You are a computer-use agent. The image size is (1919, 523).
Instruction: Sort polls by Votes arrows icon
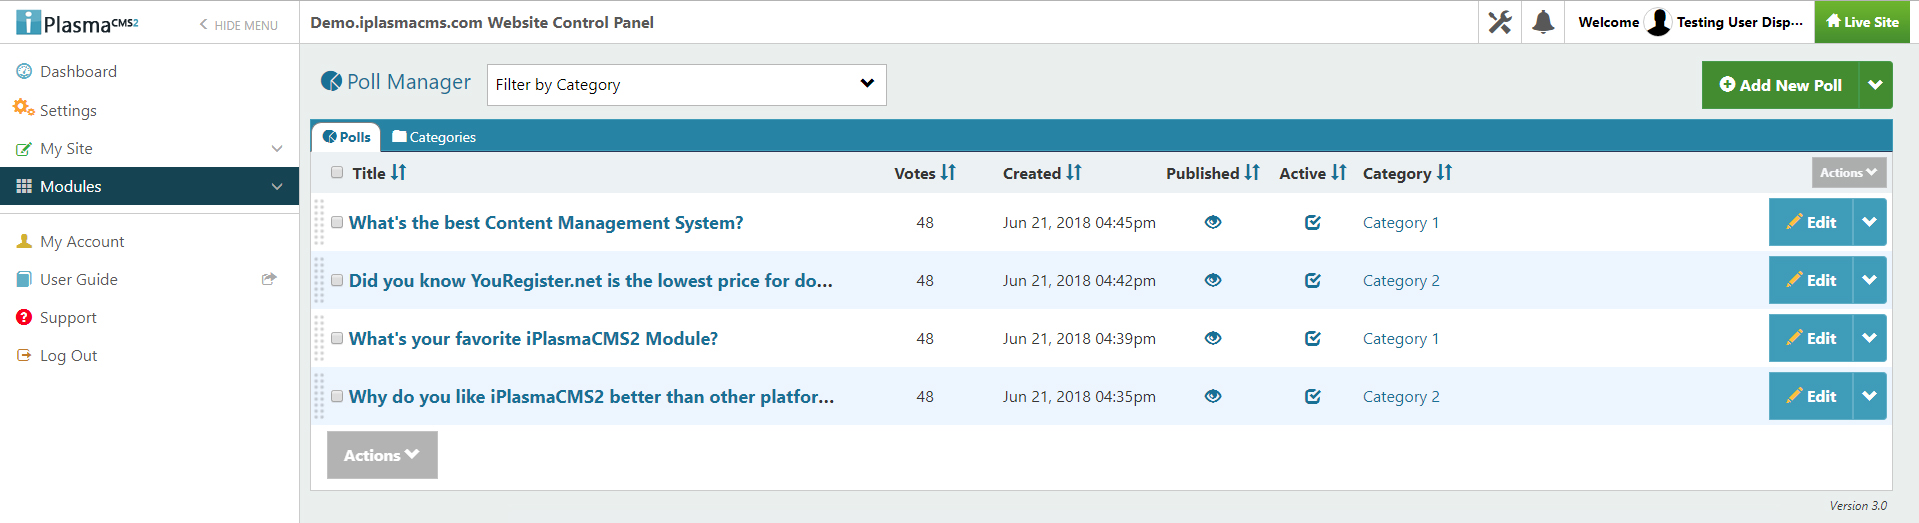(948, 172)
